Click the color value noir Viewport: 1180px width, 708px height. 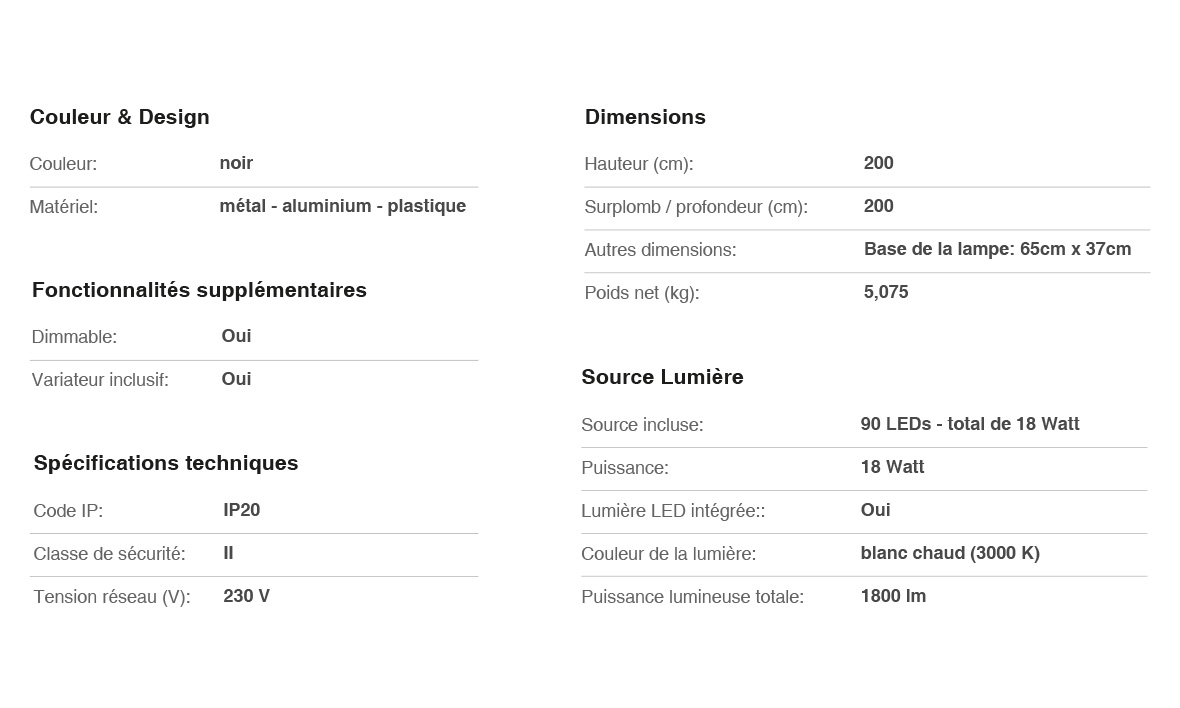(x=236, y=163)
